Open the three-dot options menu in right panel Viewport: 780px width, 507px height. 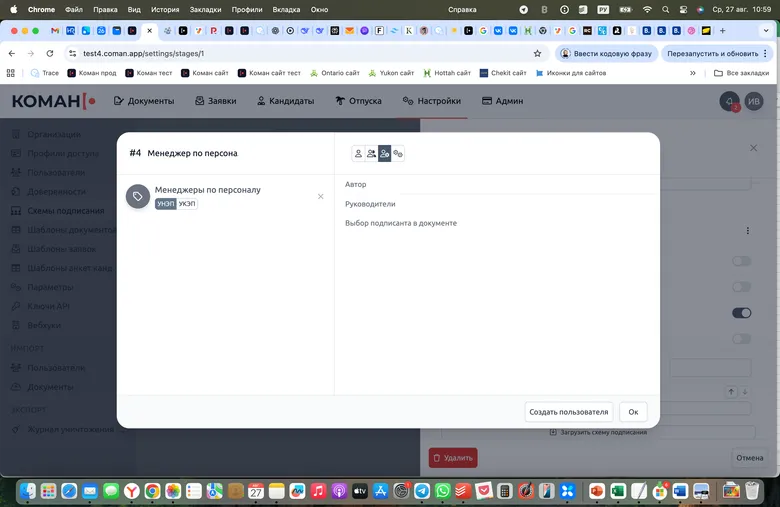pos(748,231)
